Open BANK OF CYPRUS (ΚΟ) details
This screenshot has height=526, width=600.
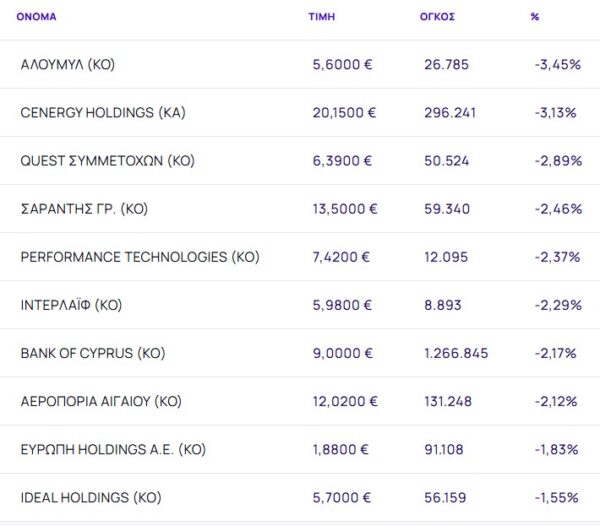pos(92,353)
